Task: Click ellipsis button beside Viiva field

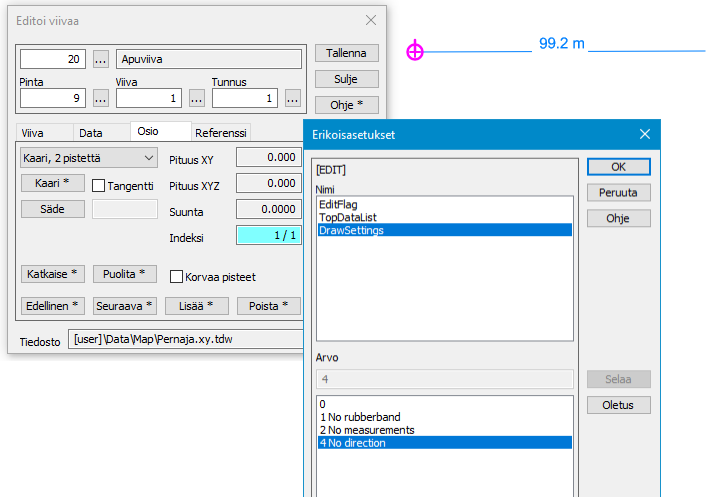Action: (197, 98)
